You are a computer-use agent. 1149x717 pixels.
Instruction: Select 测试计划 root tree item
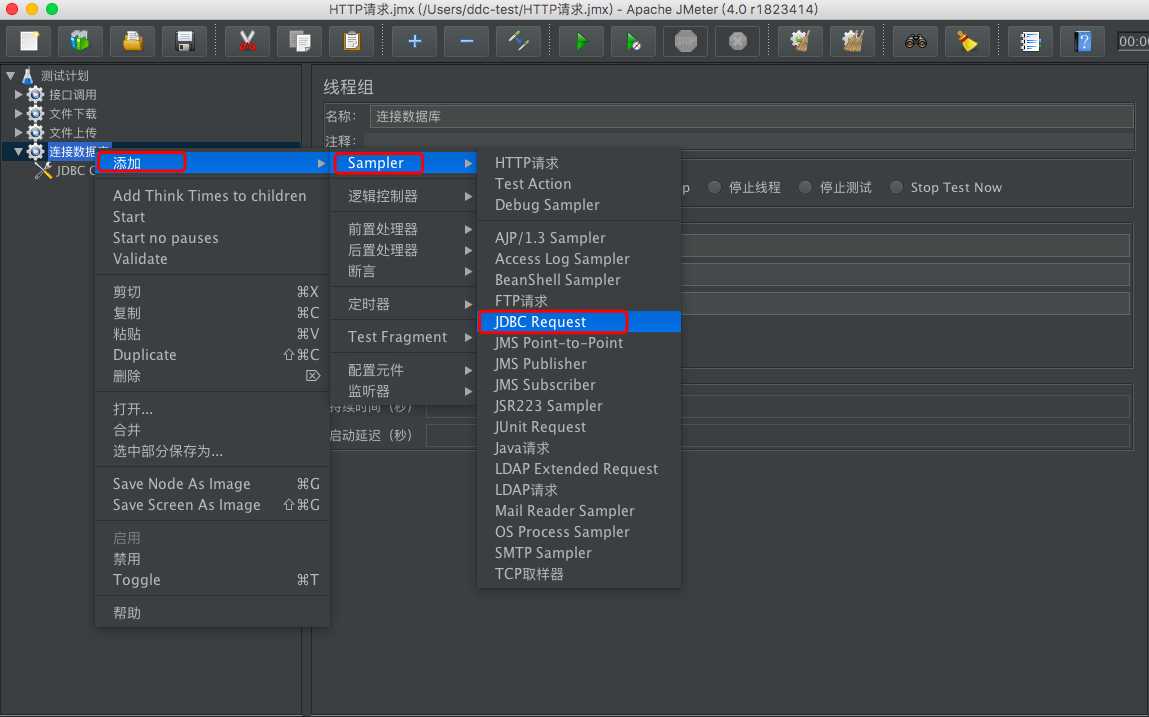pos(64,76)
